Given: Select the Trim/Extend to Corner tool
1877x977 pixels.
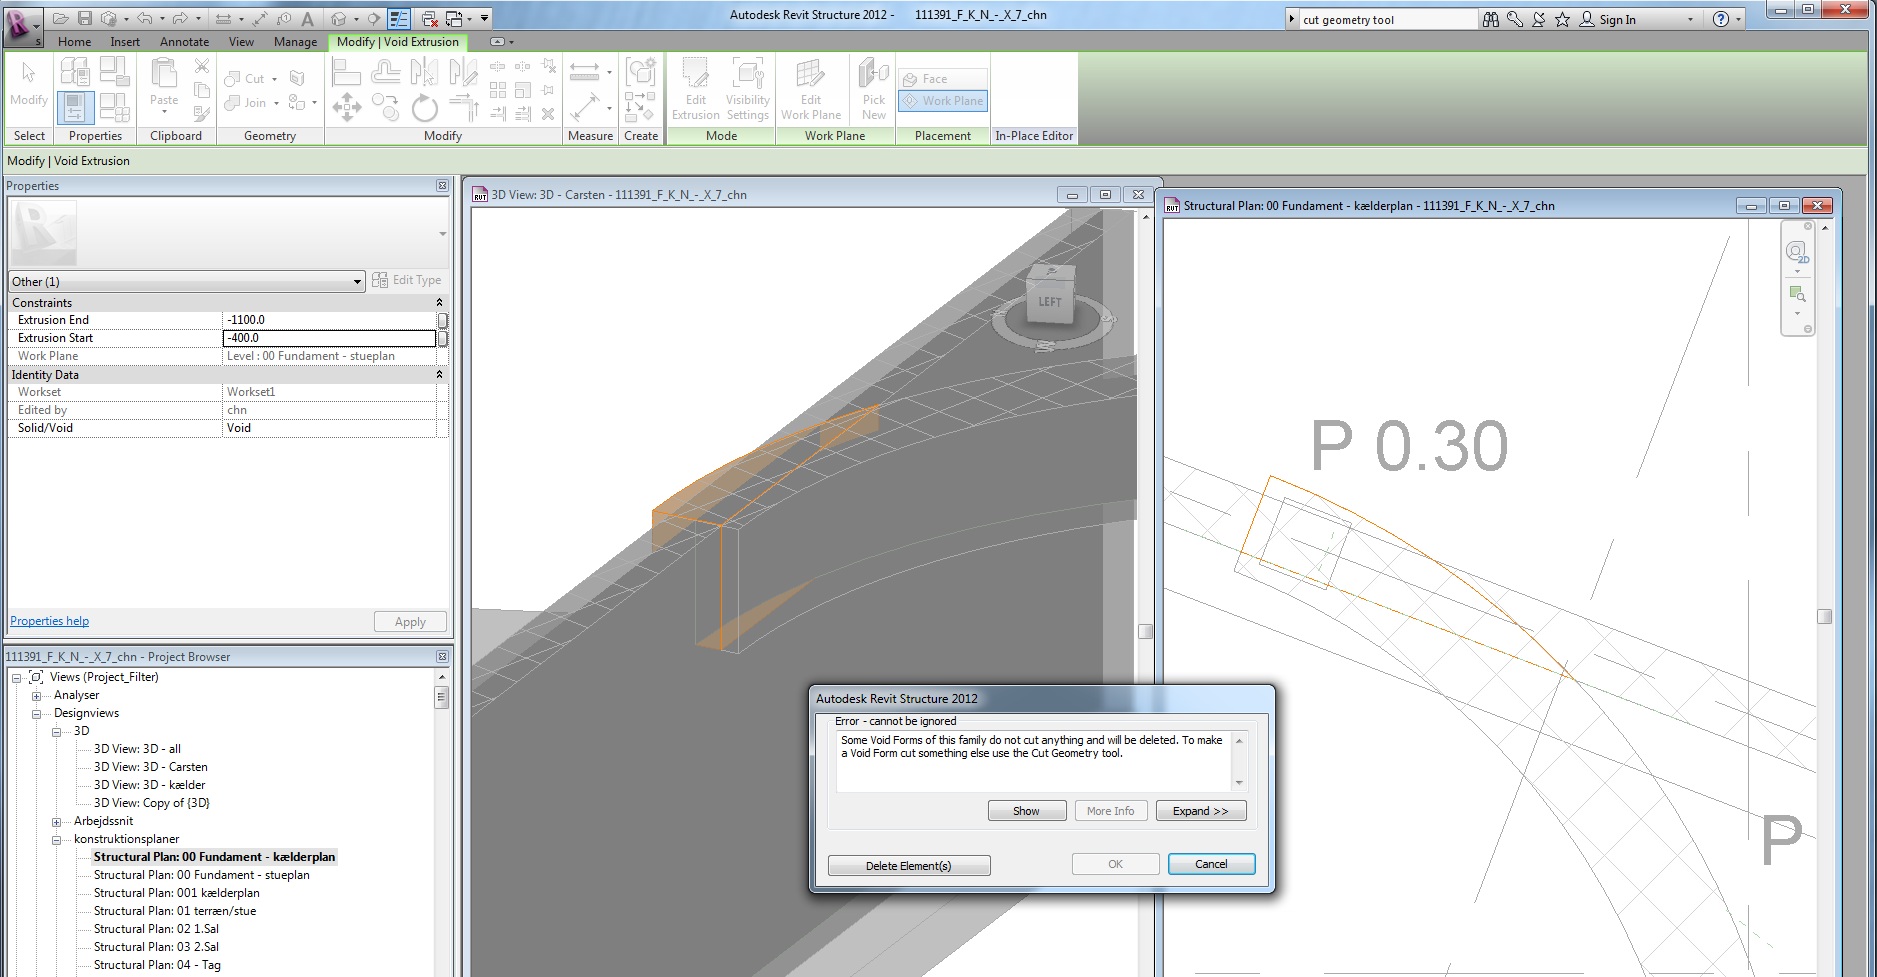Looking at the screenshot, I should tap(463, 107).
